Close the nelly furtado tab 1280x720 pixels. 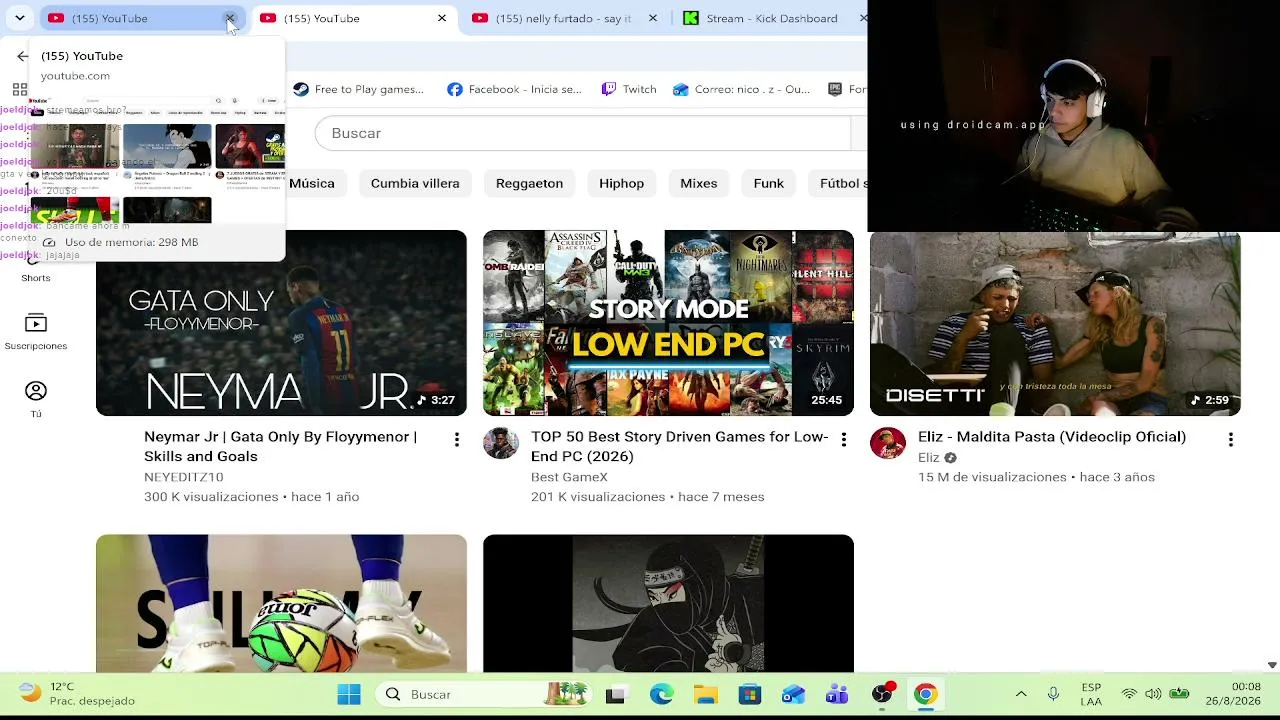point(653,18)
